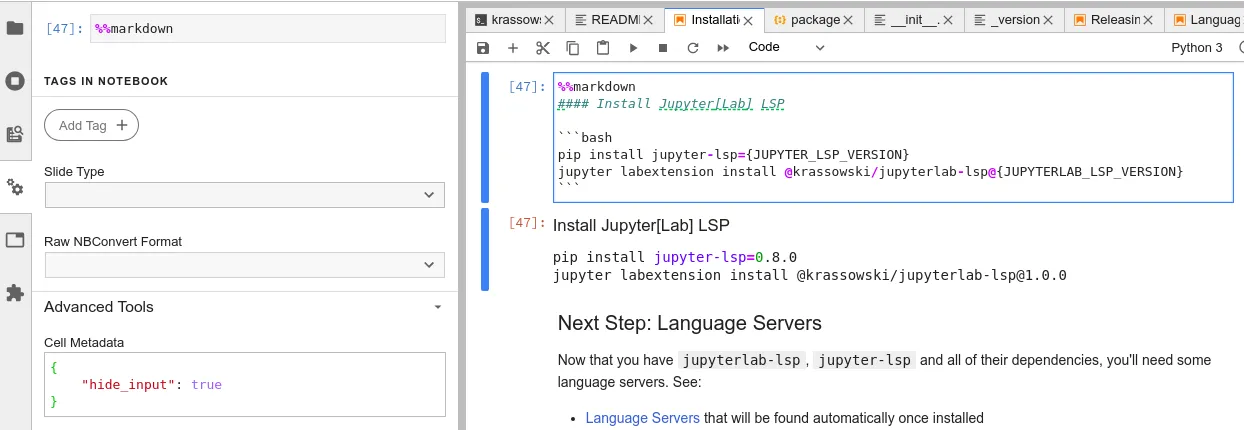The width and height of the screenshot is (1244, 430).
Task: Cut the selected cell with the scissors icon
Action: point(543,47)
